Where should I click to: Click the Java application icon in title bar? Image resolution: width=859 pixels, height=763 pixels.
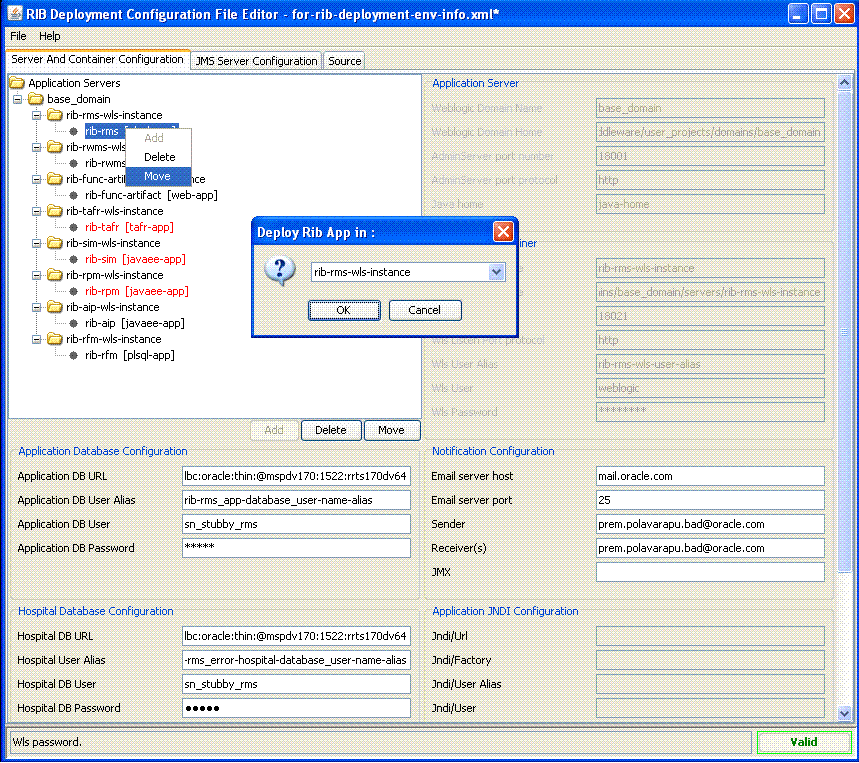14,14
